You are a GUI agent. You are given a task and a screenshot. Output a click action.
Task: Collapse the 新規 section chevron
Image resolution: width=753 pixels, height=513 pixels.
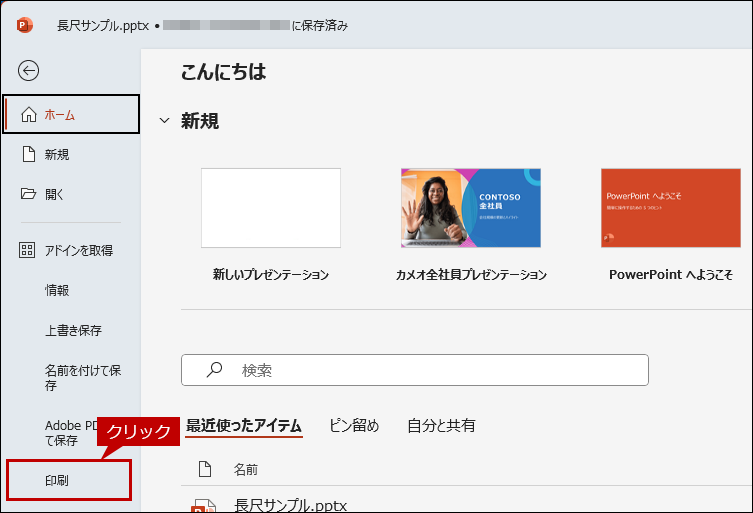tap(165, 121)
